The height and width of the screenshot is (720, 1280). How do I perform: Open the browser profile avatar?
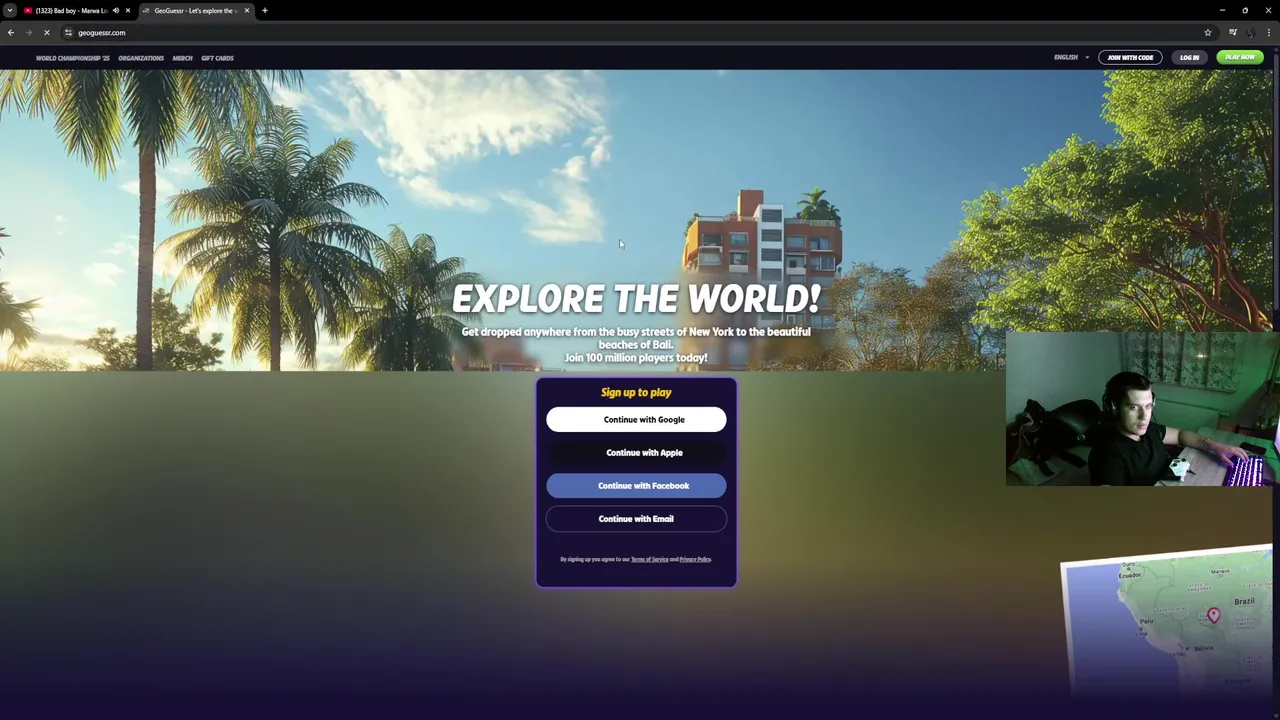coord(1251,33)
